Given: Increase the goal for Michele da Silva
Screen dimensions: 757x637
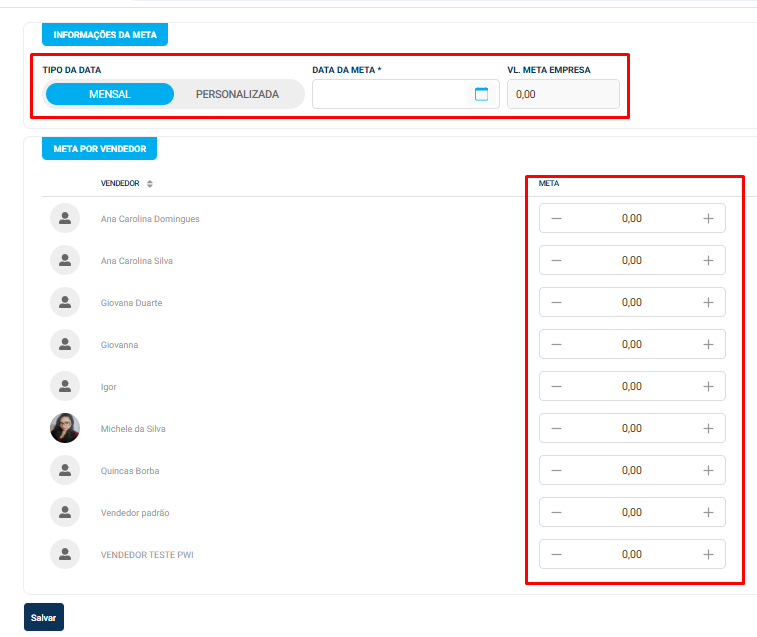Looking at the screenshot, I should [708, 428].
